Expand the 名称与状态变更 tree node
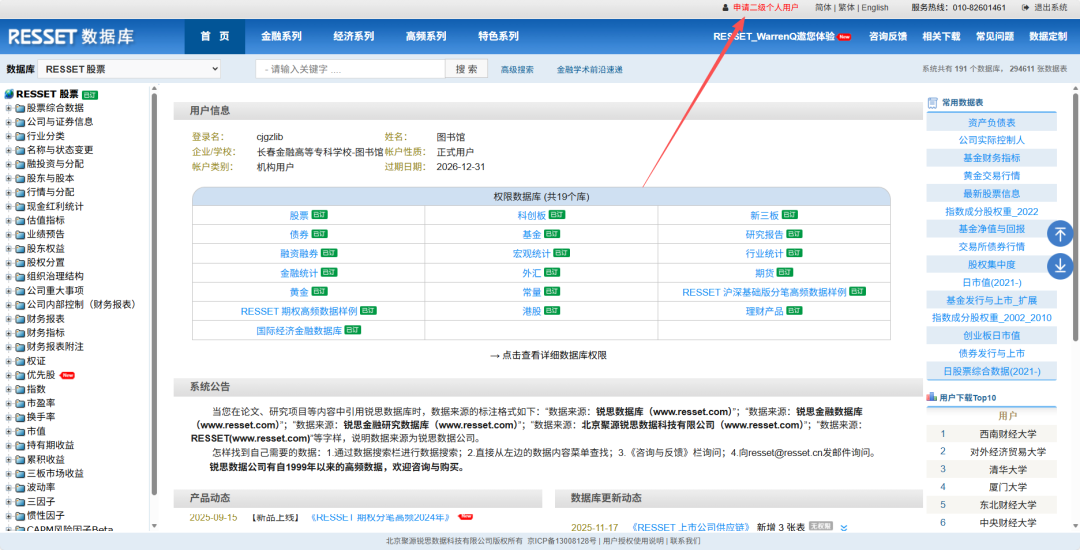 [x=9, y=150]
